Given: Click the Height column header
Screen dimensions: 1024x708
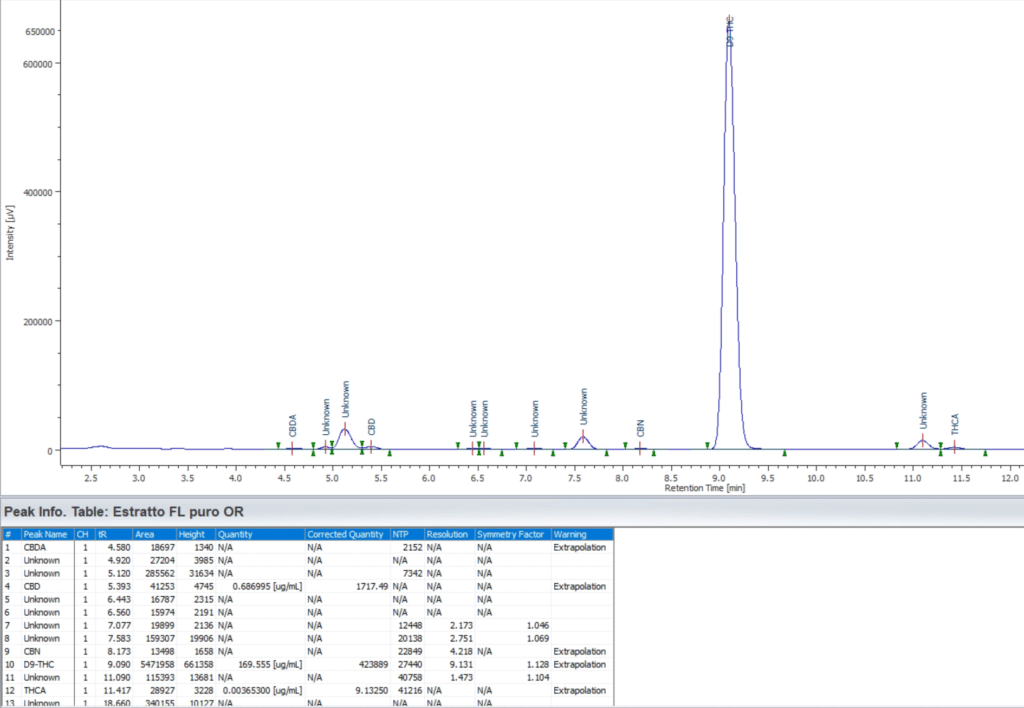Looking at the screenshot, I should [x=196, y=534].
